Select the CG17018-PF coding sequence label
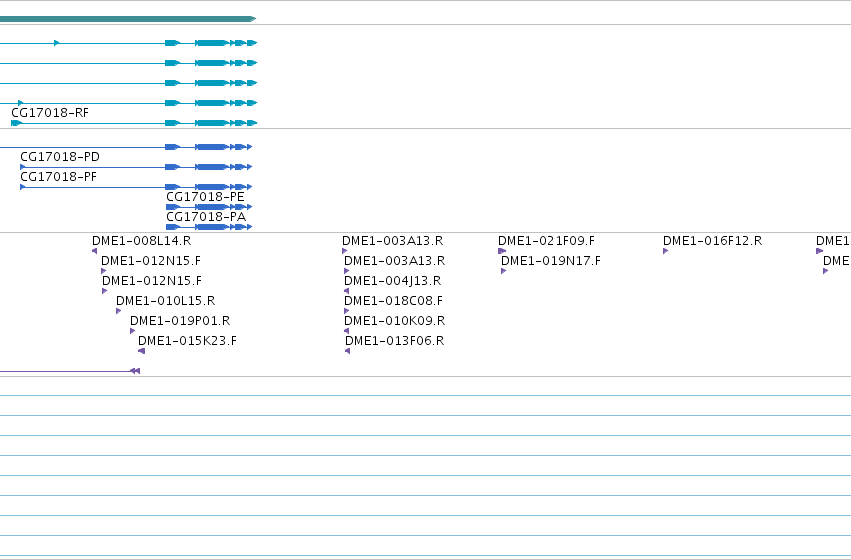 pos(59,177)
